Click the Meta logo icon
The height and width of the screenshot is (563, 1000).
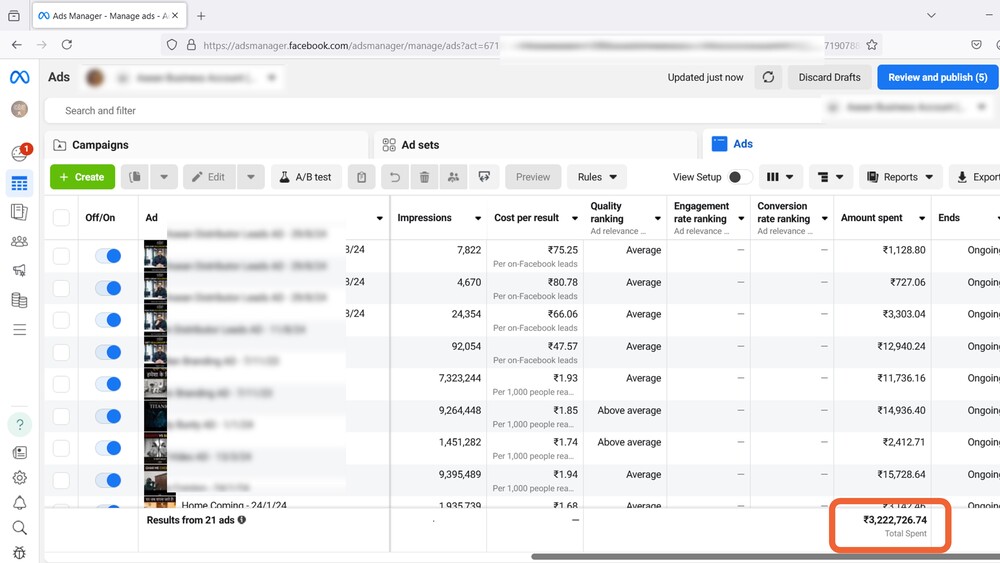(19, 78)
